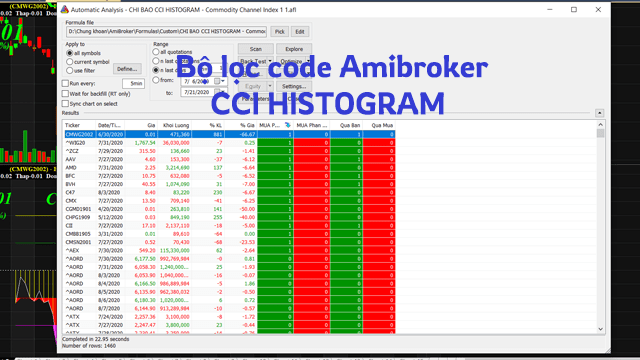The width and height of the screenshot is (640, 360).
Task: Click the Back Test button
Action: pos(253,61)
